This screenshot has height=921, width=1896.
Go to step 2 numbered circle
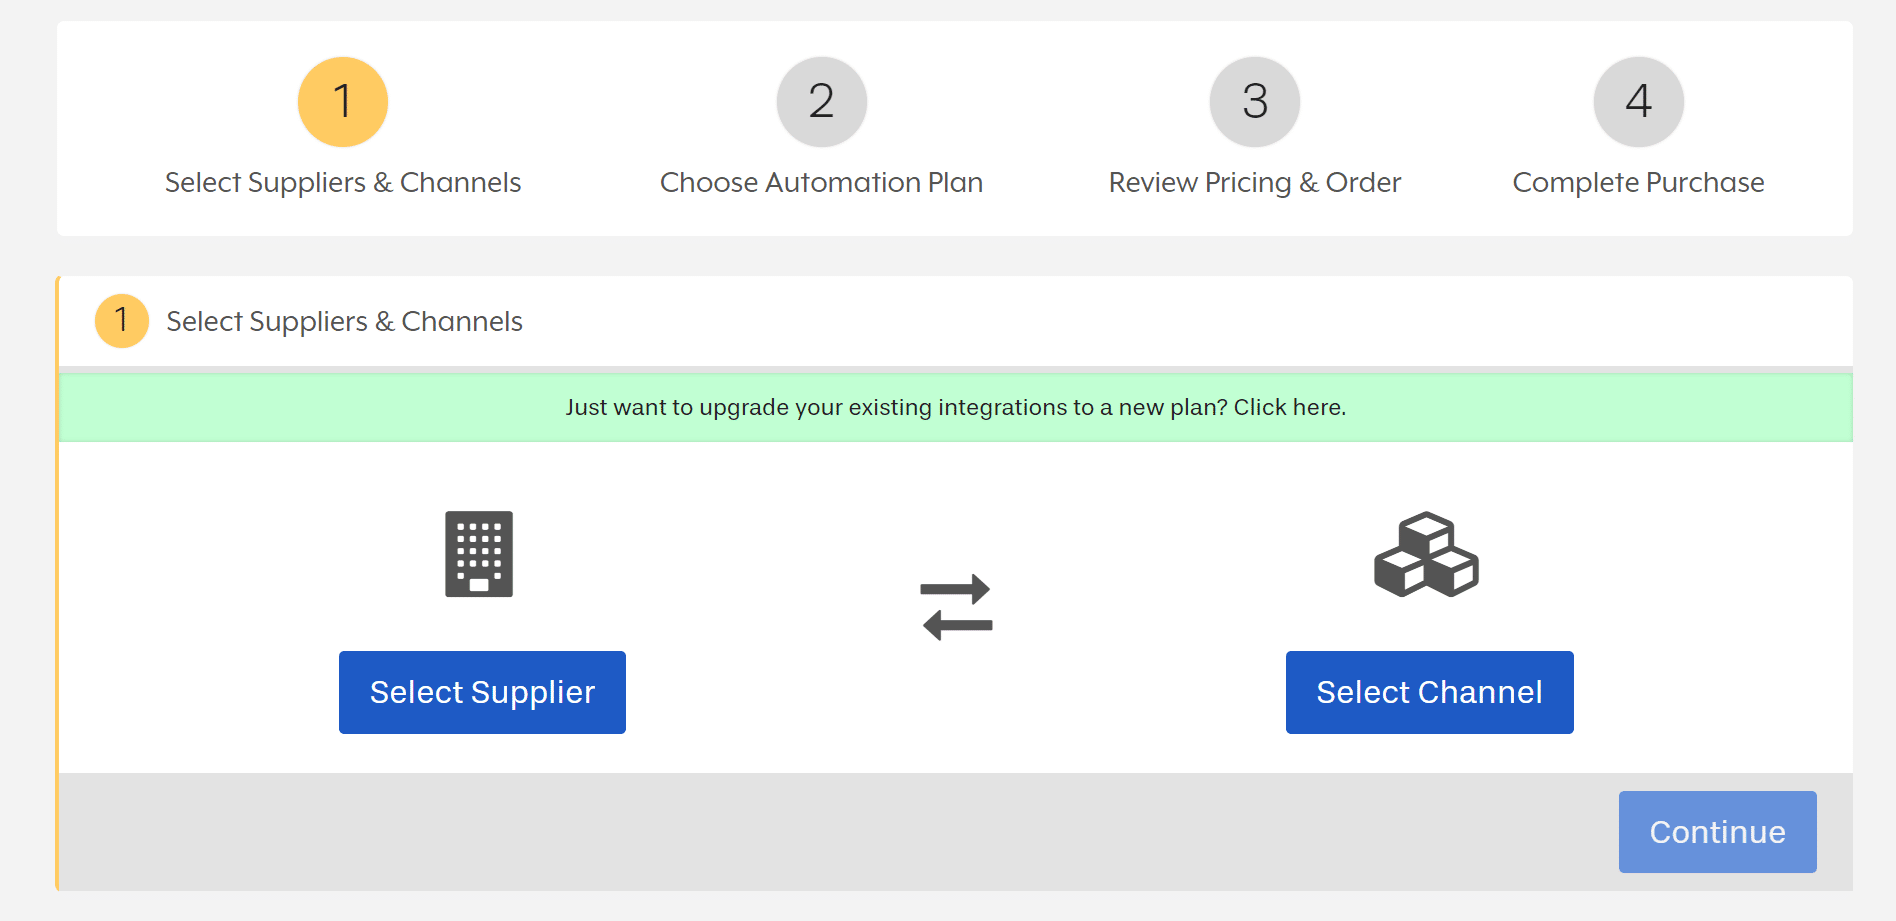pyautogui.click(x=821, y=102)
